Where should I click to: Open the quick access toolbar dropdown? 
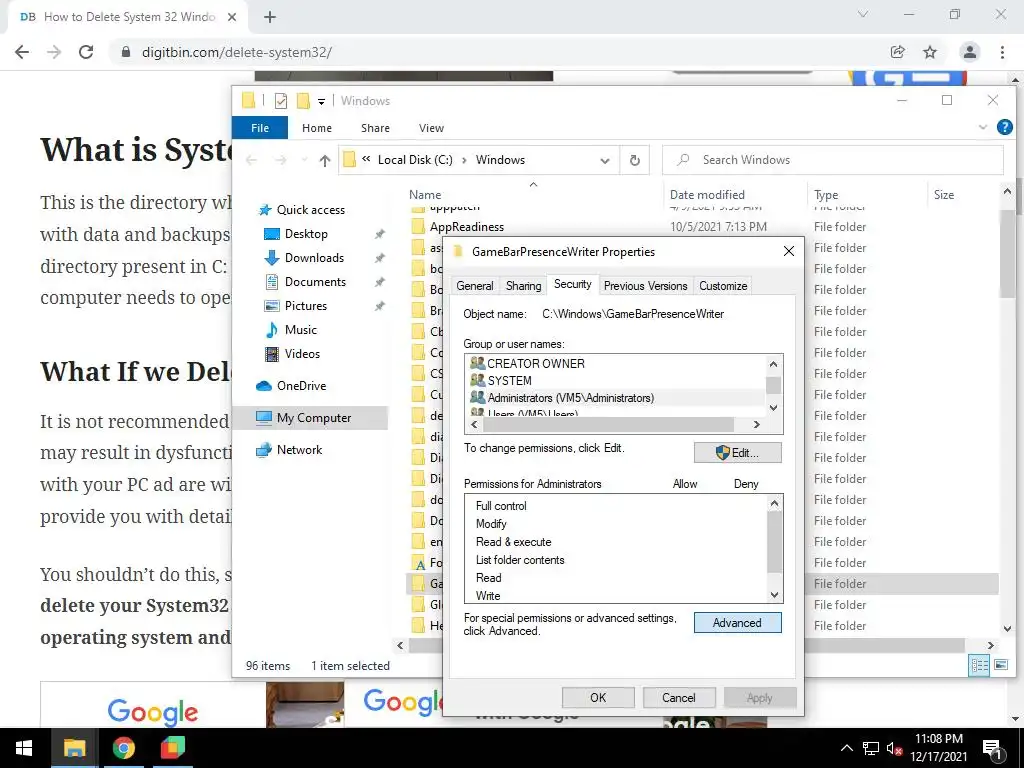(x=321, y=101)
